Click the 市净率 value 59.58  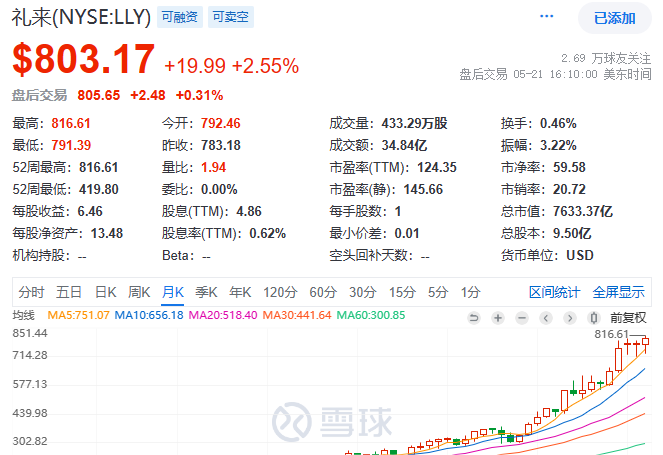coord(569,167)
